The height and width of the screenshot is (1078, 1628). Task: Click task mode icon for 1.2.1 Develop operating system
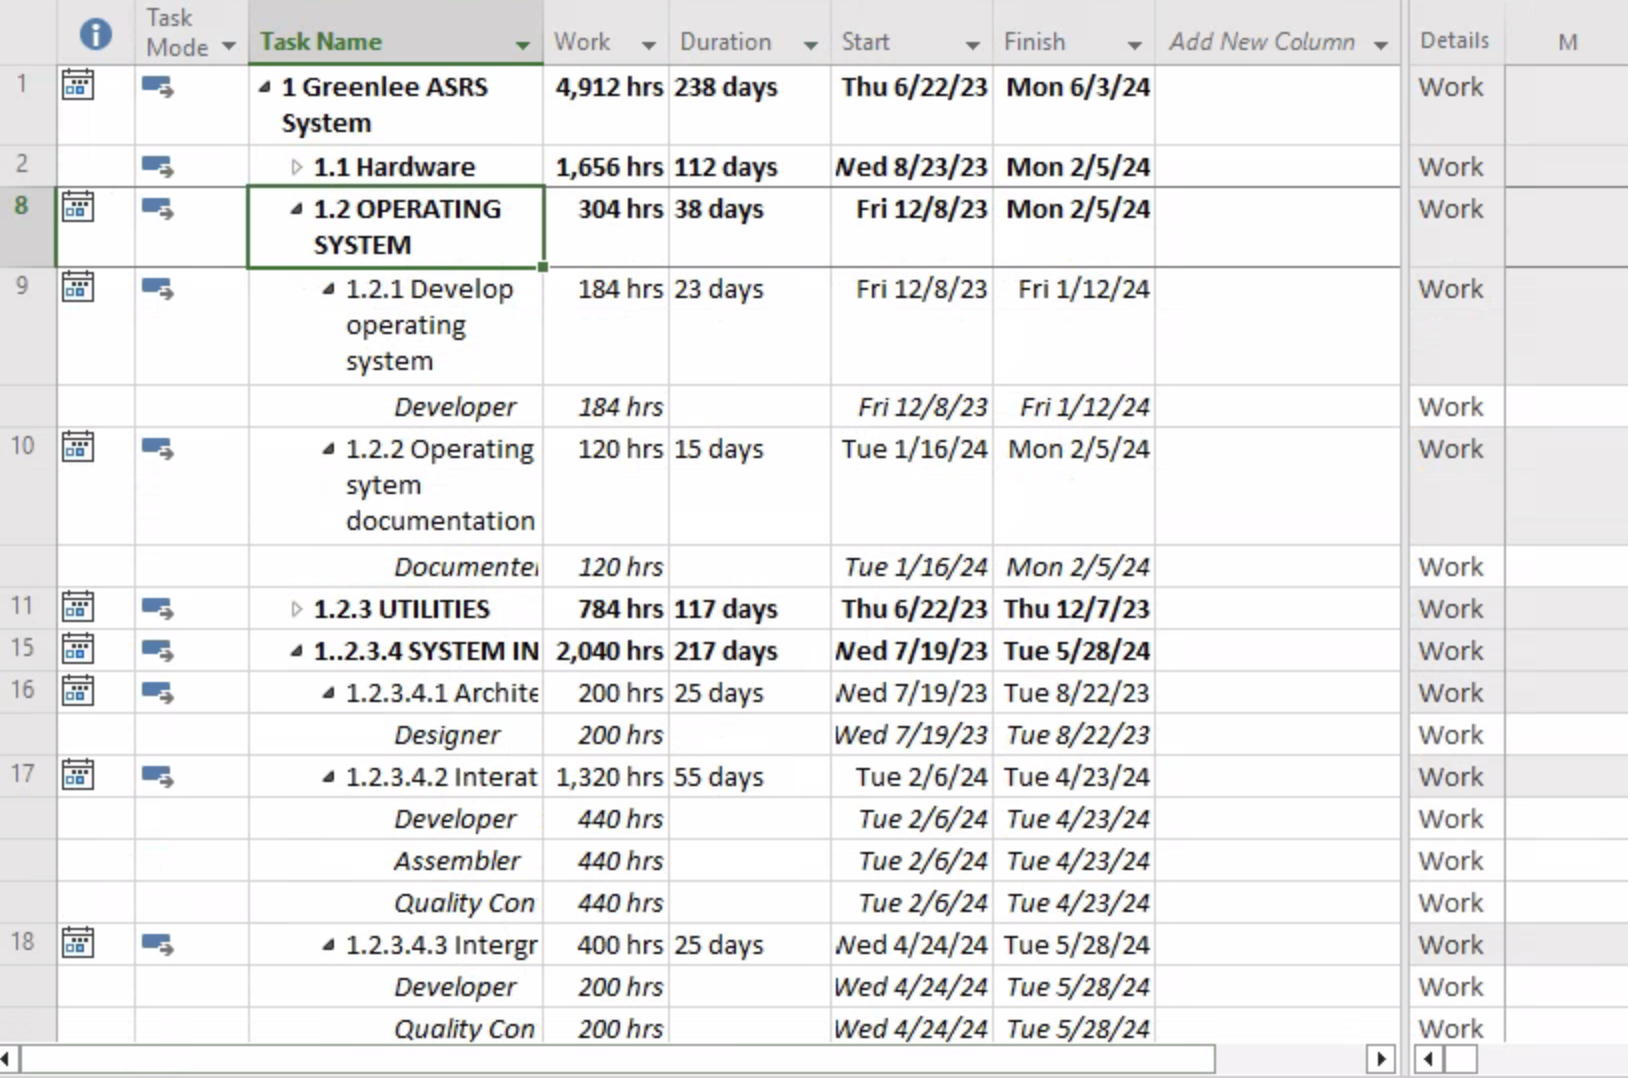(x=157, y=289)
